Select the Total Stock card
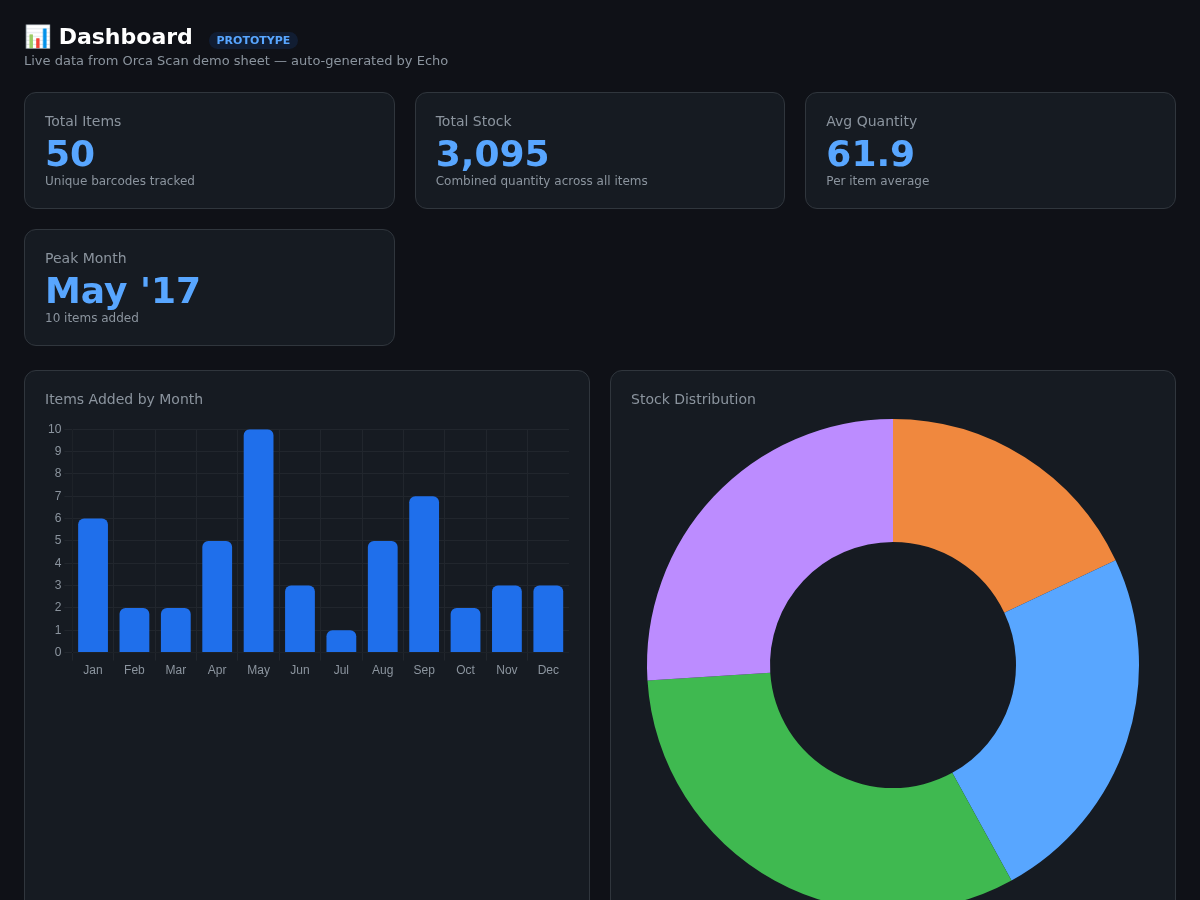 pyautogui.click(x=600, y=150)
